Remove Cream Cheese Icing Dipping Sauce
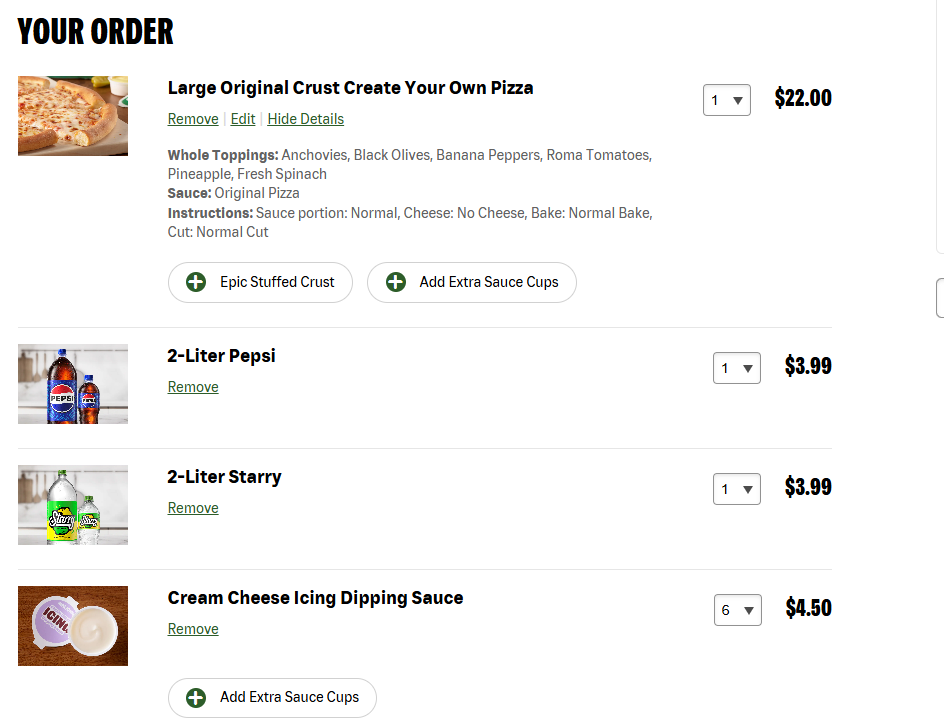This screenshot has width=944, height=727. (x=193, y=629)
